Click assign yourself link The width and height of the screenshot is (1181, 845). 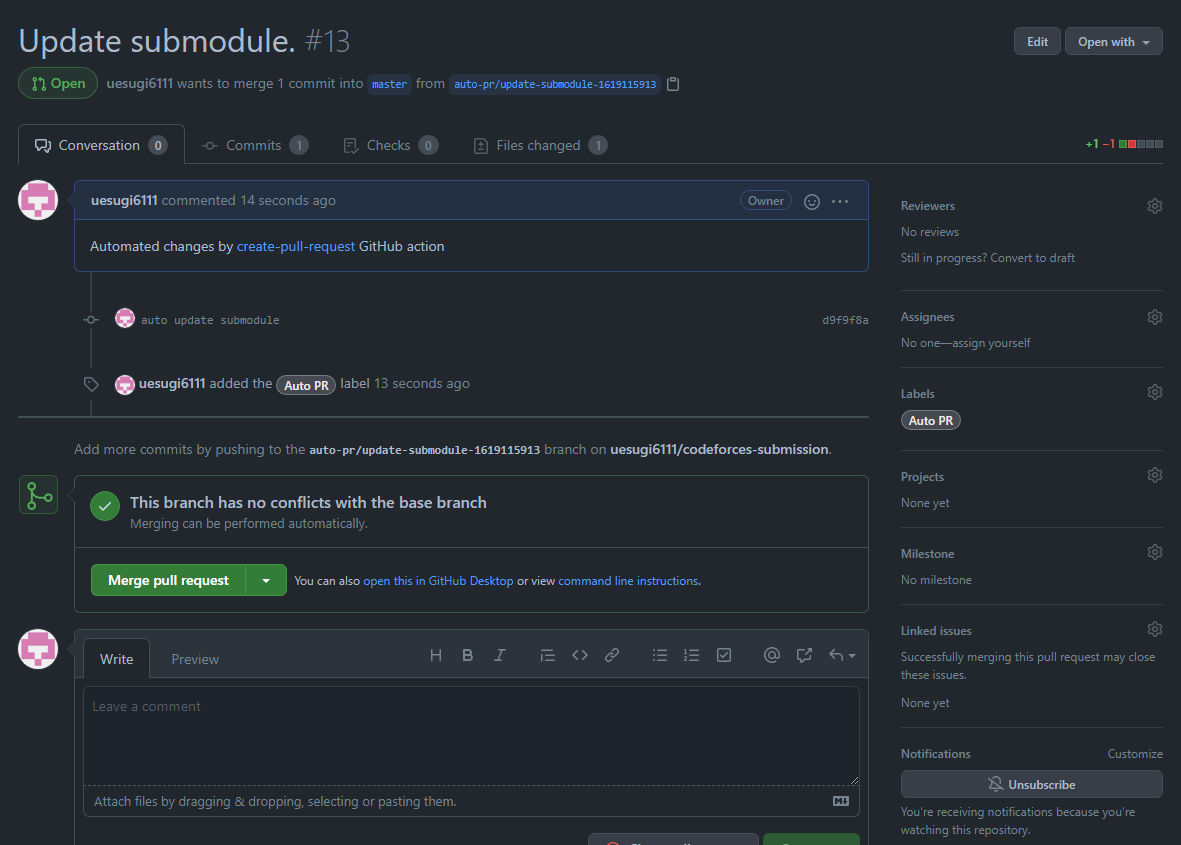[x=991, y=343]
